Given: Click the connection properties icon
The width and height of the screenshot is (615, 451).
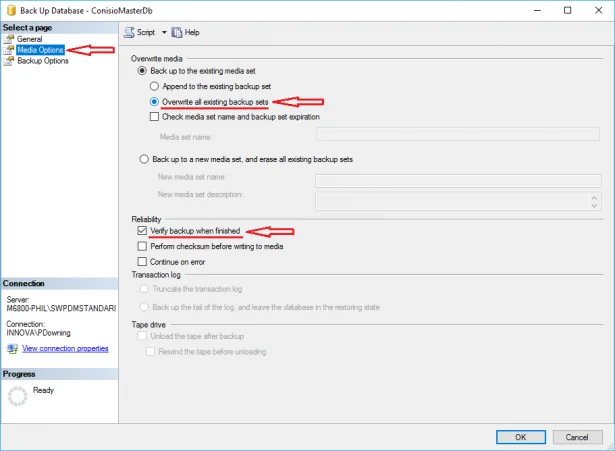Looking at the screenshot, I should click(x=11, y=348).
